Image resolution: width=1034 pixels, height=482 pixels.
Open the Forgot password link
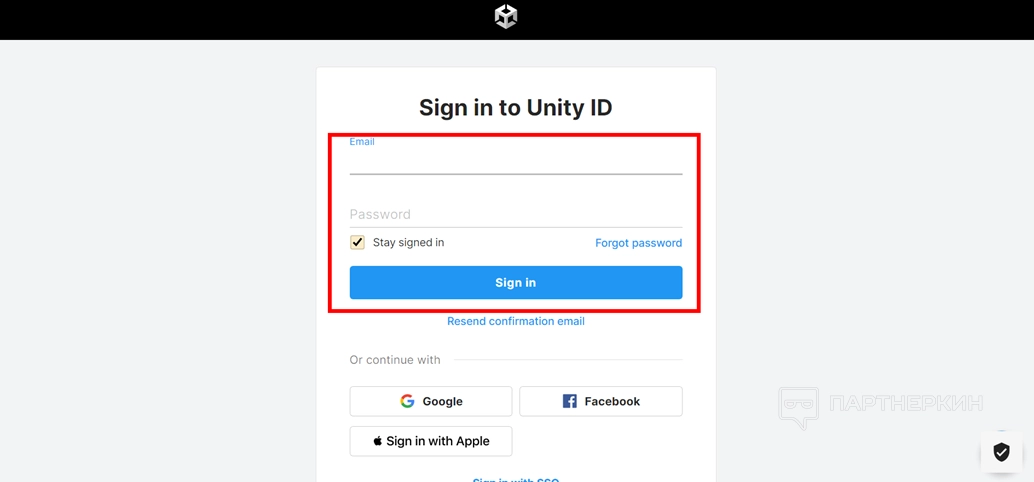point(638,243)
